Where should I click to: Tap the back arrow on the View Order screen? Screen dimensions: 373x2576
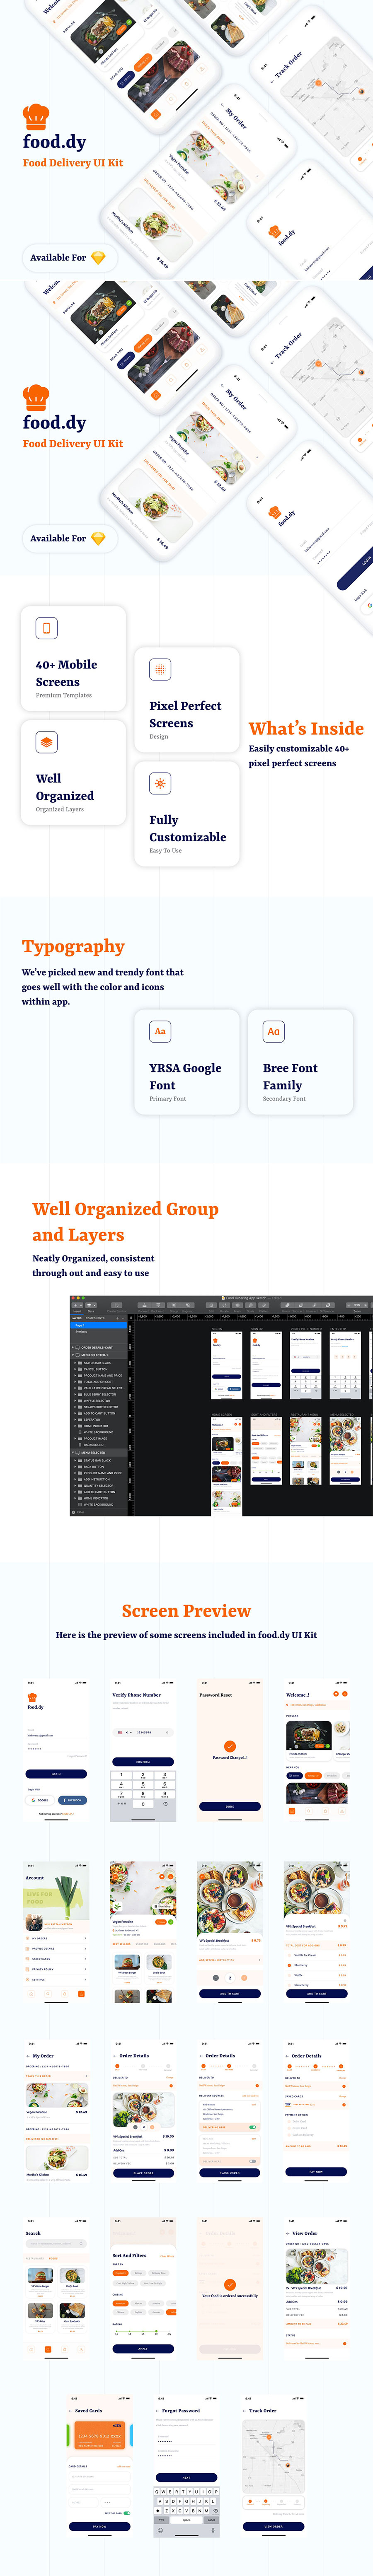(288, 2233)
